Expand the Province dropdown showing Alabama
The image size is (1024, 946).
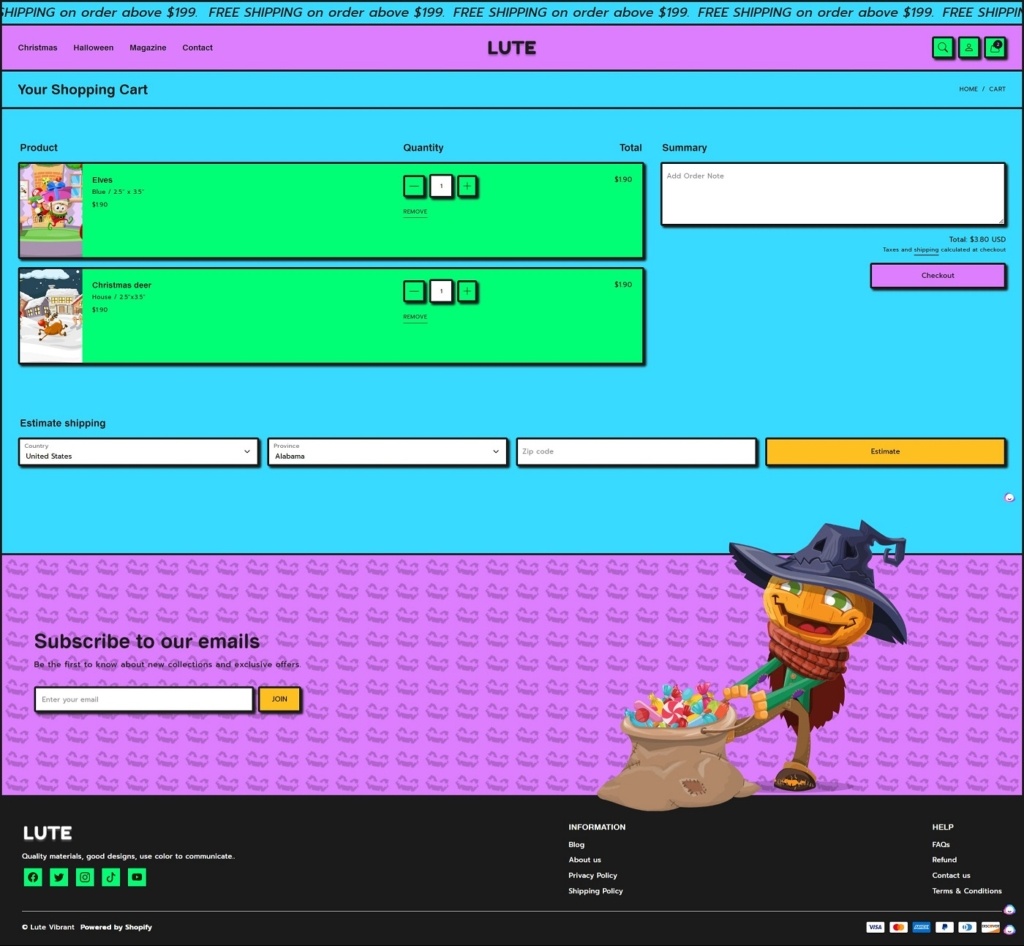387,452
